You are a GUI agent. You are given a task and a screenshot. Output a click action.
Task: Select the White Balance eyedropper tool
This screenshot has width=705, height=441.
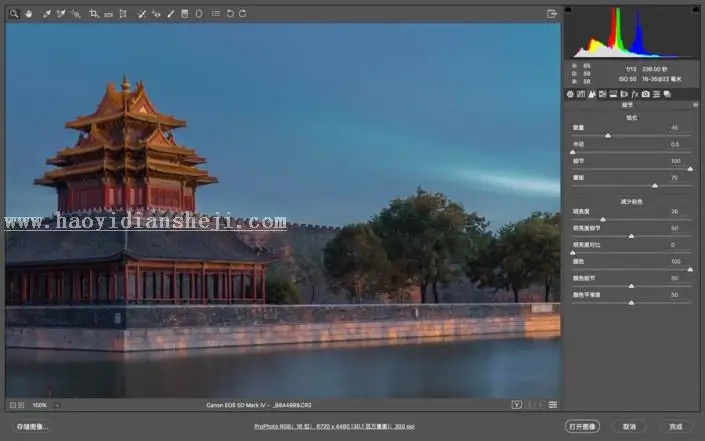[x=46, y=14]
